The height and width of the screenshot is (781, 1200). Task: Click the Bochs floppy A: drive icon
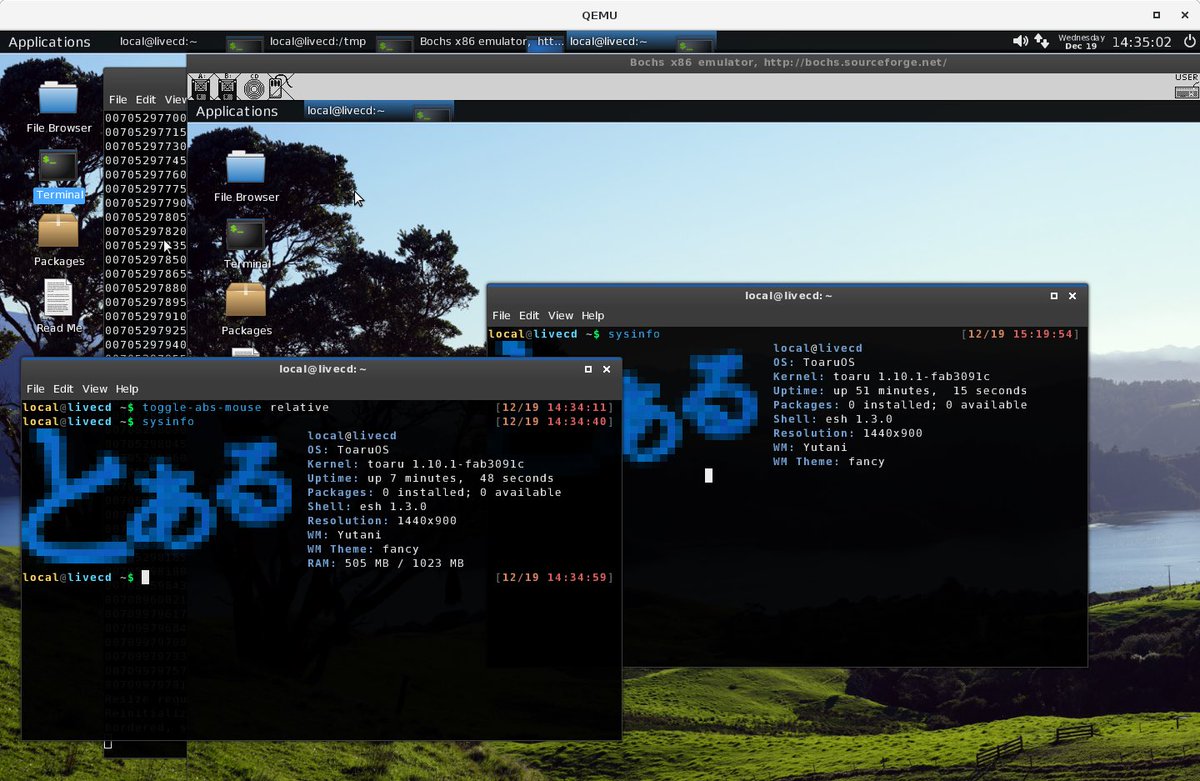coord(200,87)
